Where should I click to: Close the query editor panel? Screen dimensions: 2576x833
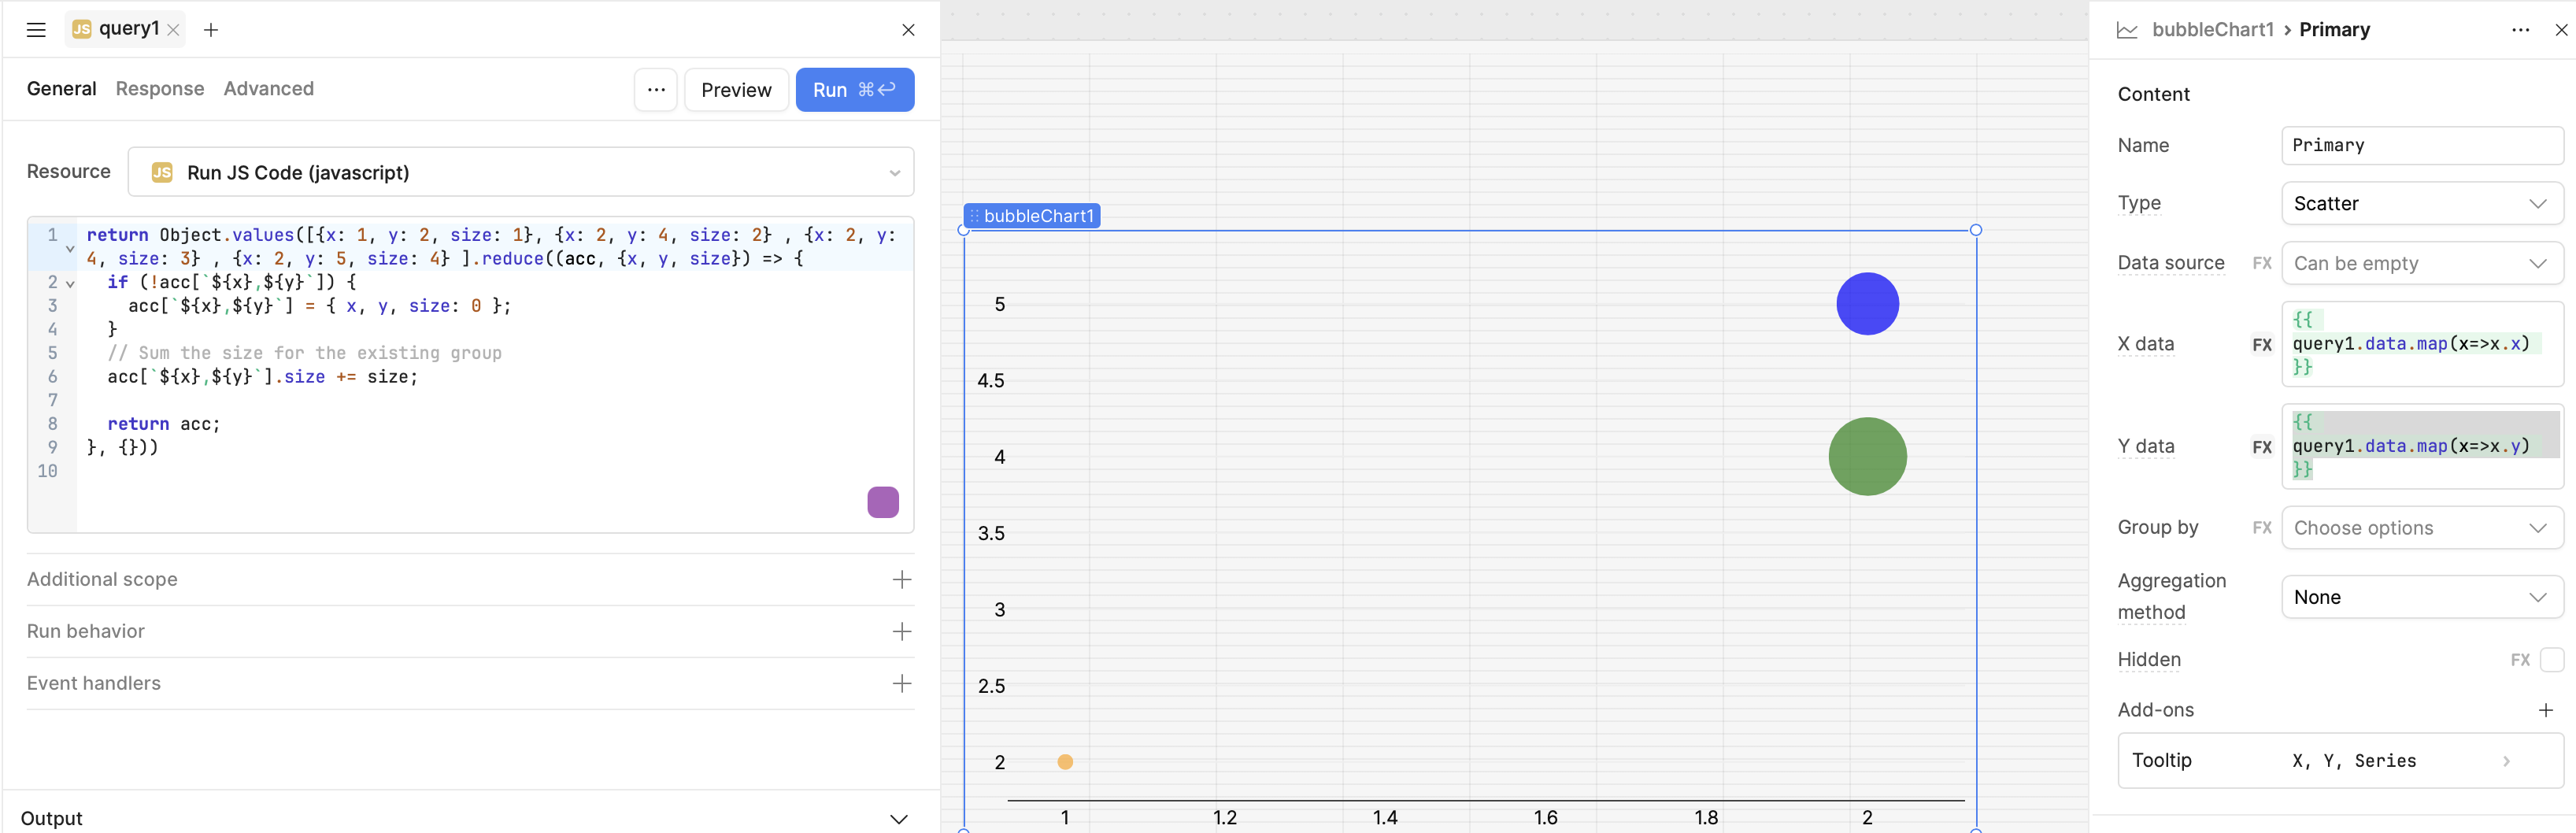pos(908,30)
